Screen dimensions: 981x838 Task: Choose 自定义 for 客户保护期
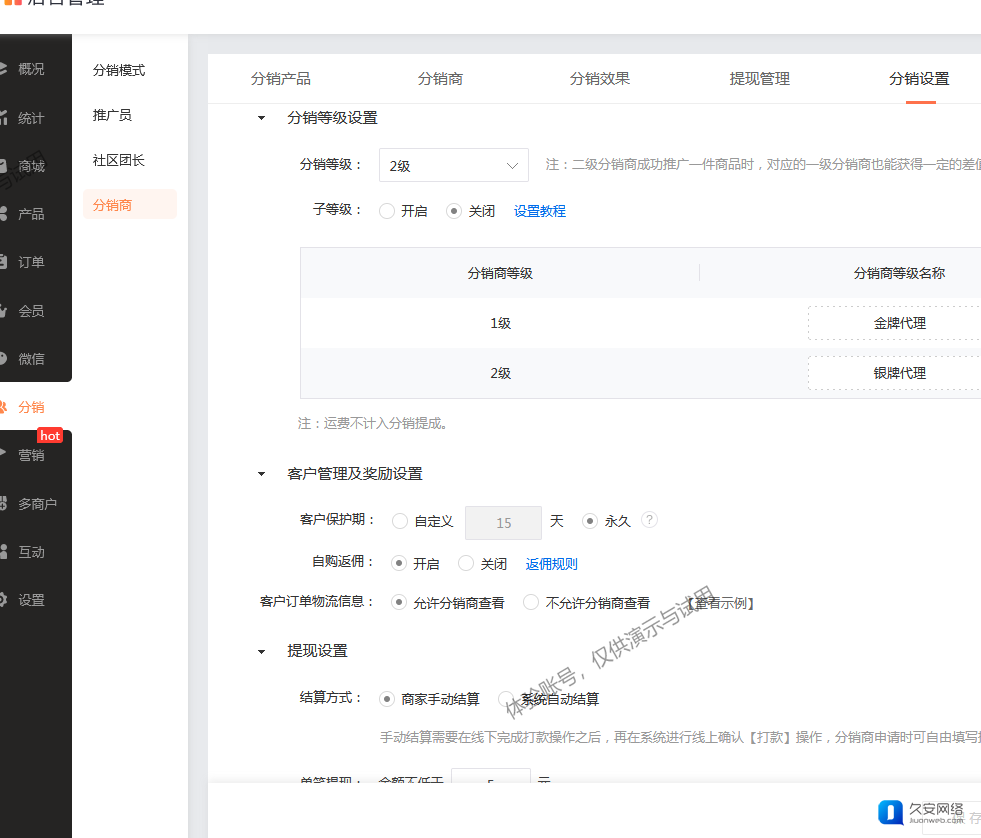tap(400, 521)
